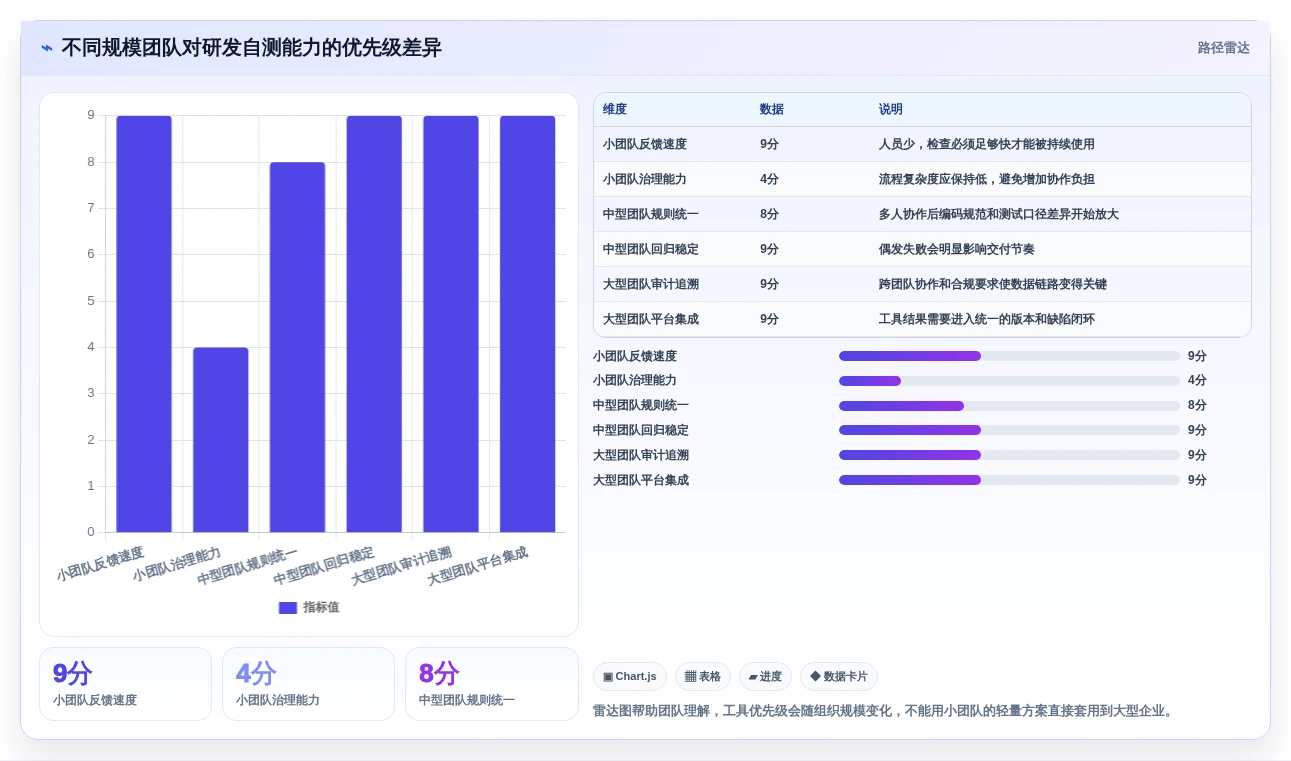Click the 进度 tag chip

pos(765,677)
